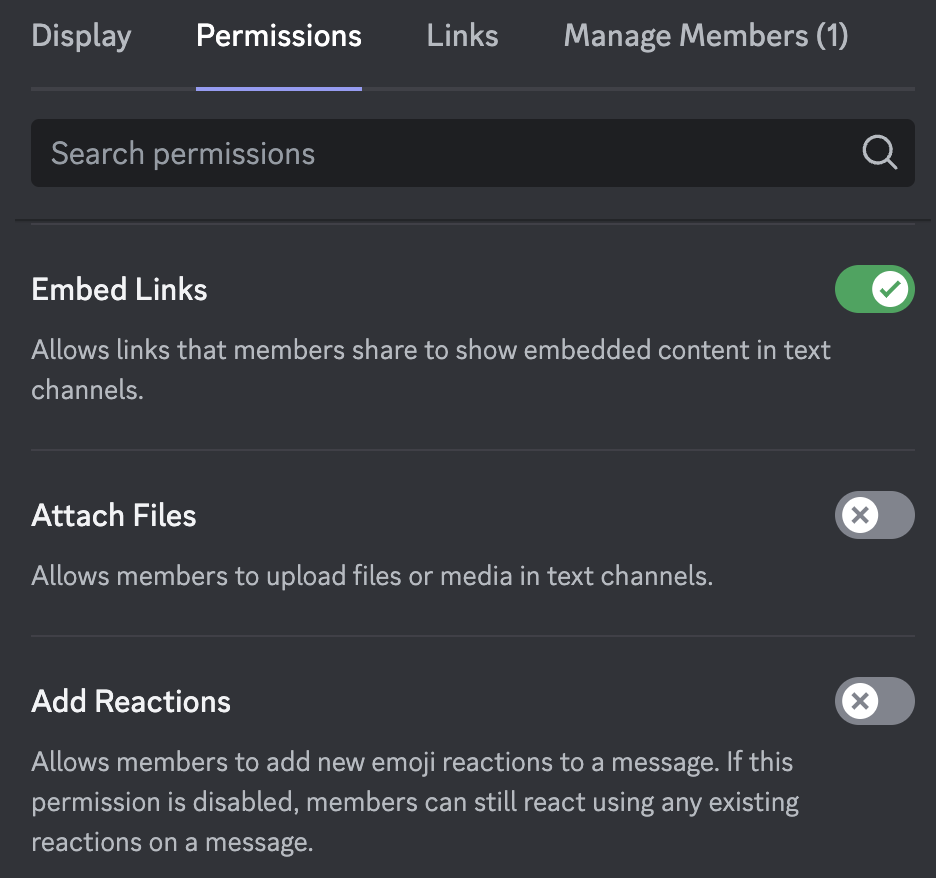Image resolution: width=936 pixels, height=878 pixels.
Task: Click the description about uploading files or media
Action: coord(372,576)
